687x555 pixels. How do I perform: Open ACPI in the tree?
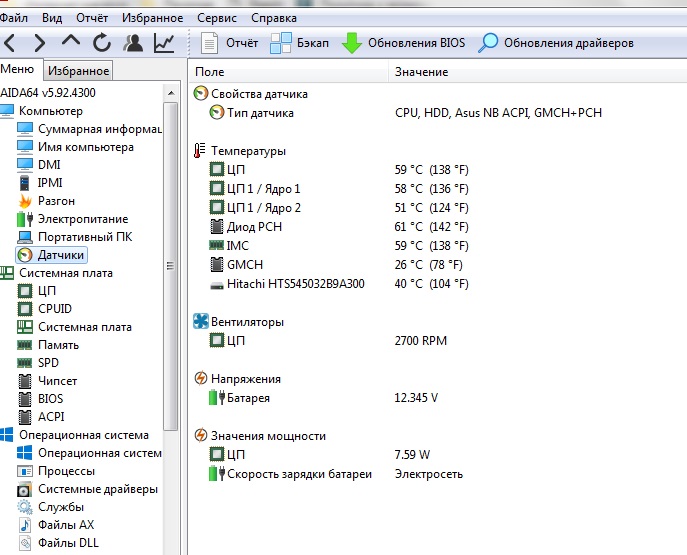[x=41, y=417]
